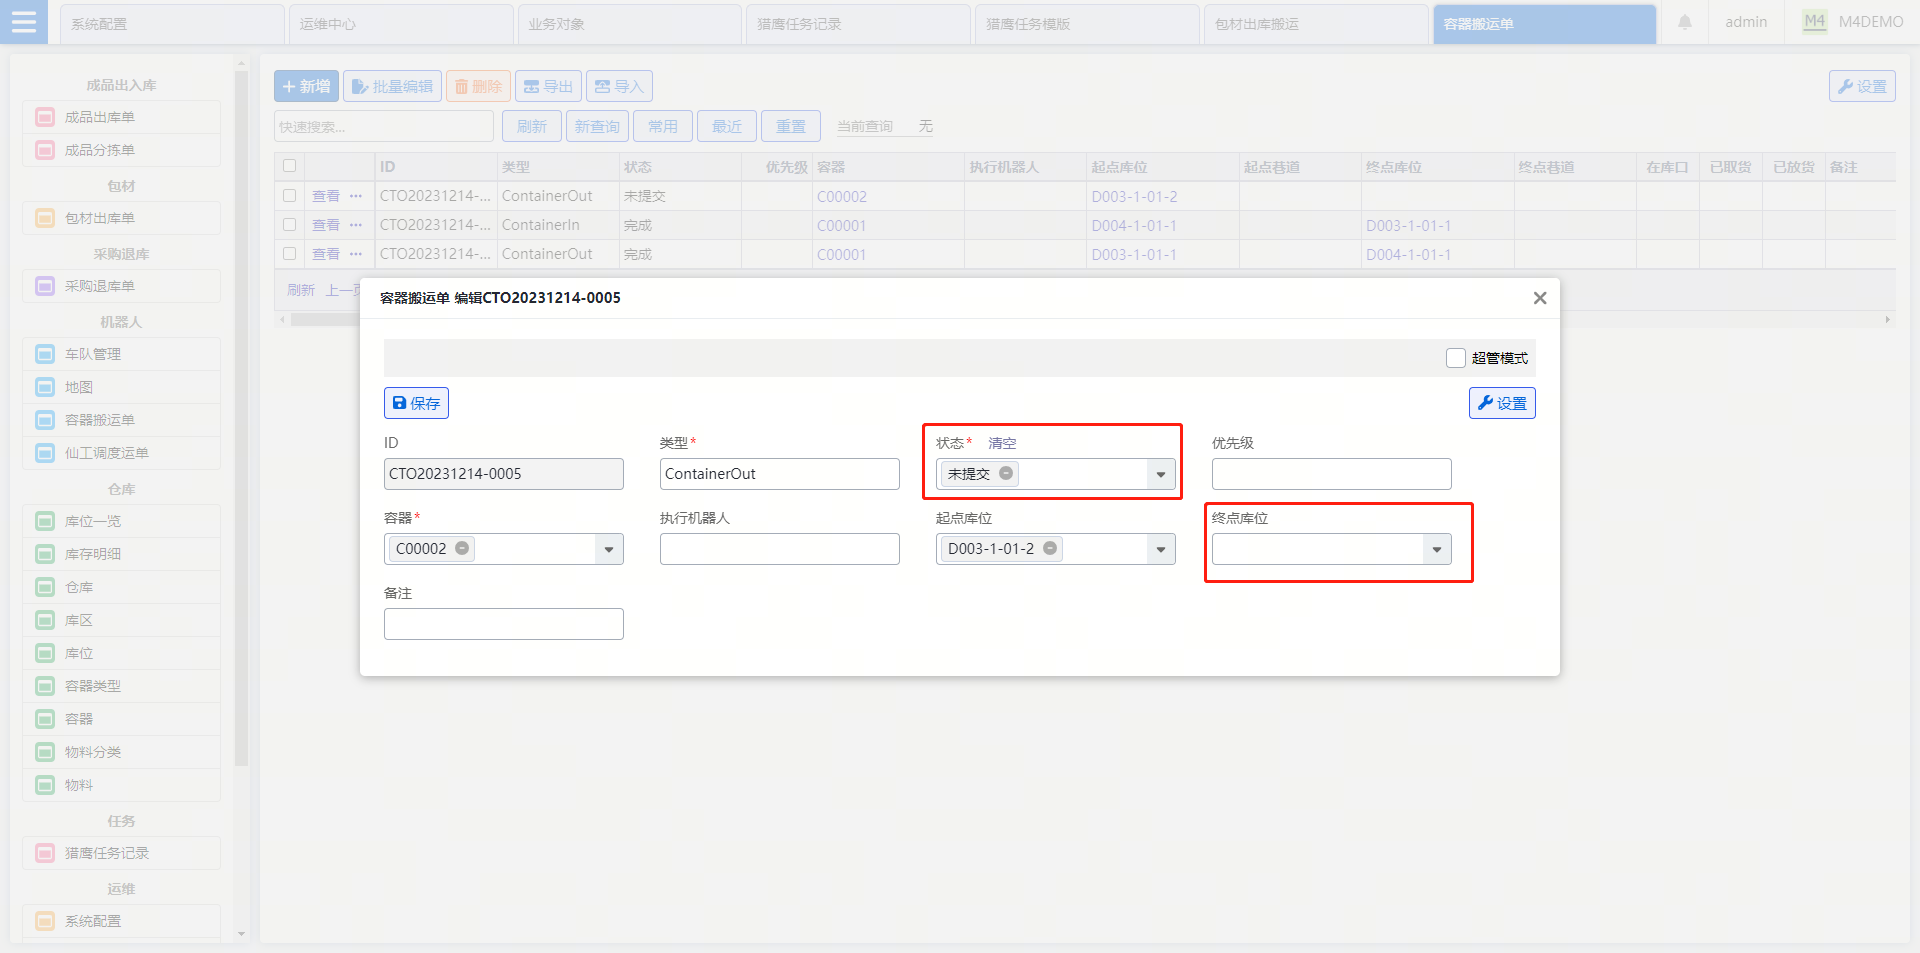Open more actions for the ContainerIn row
Viewport: 1920px width, 953px height.
tap(356, 225)
